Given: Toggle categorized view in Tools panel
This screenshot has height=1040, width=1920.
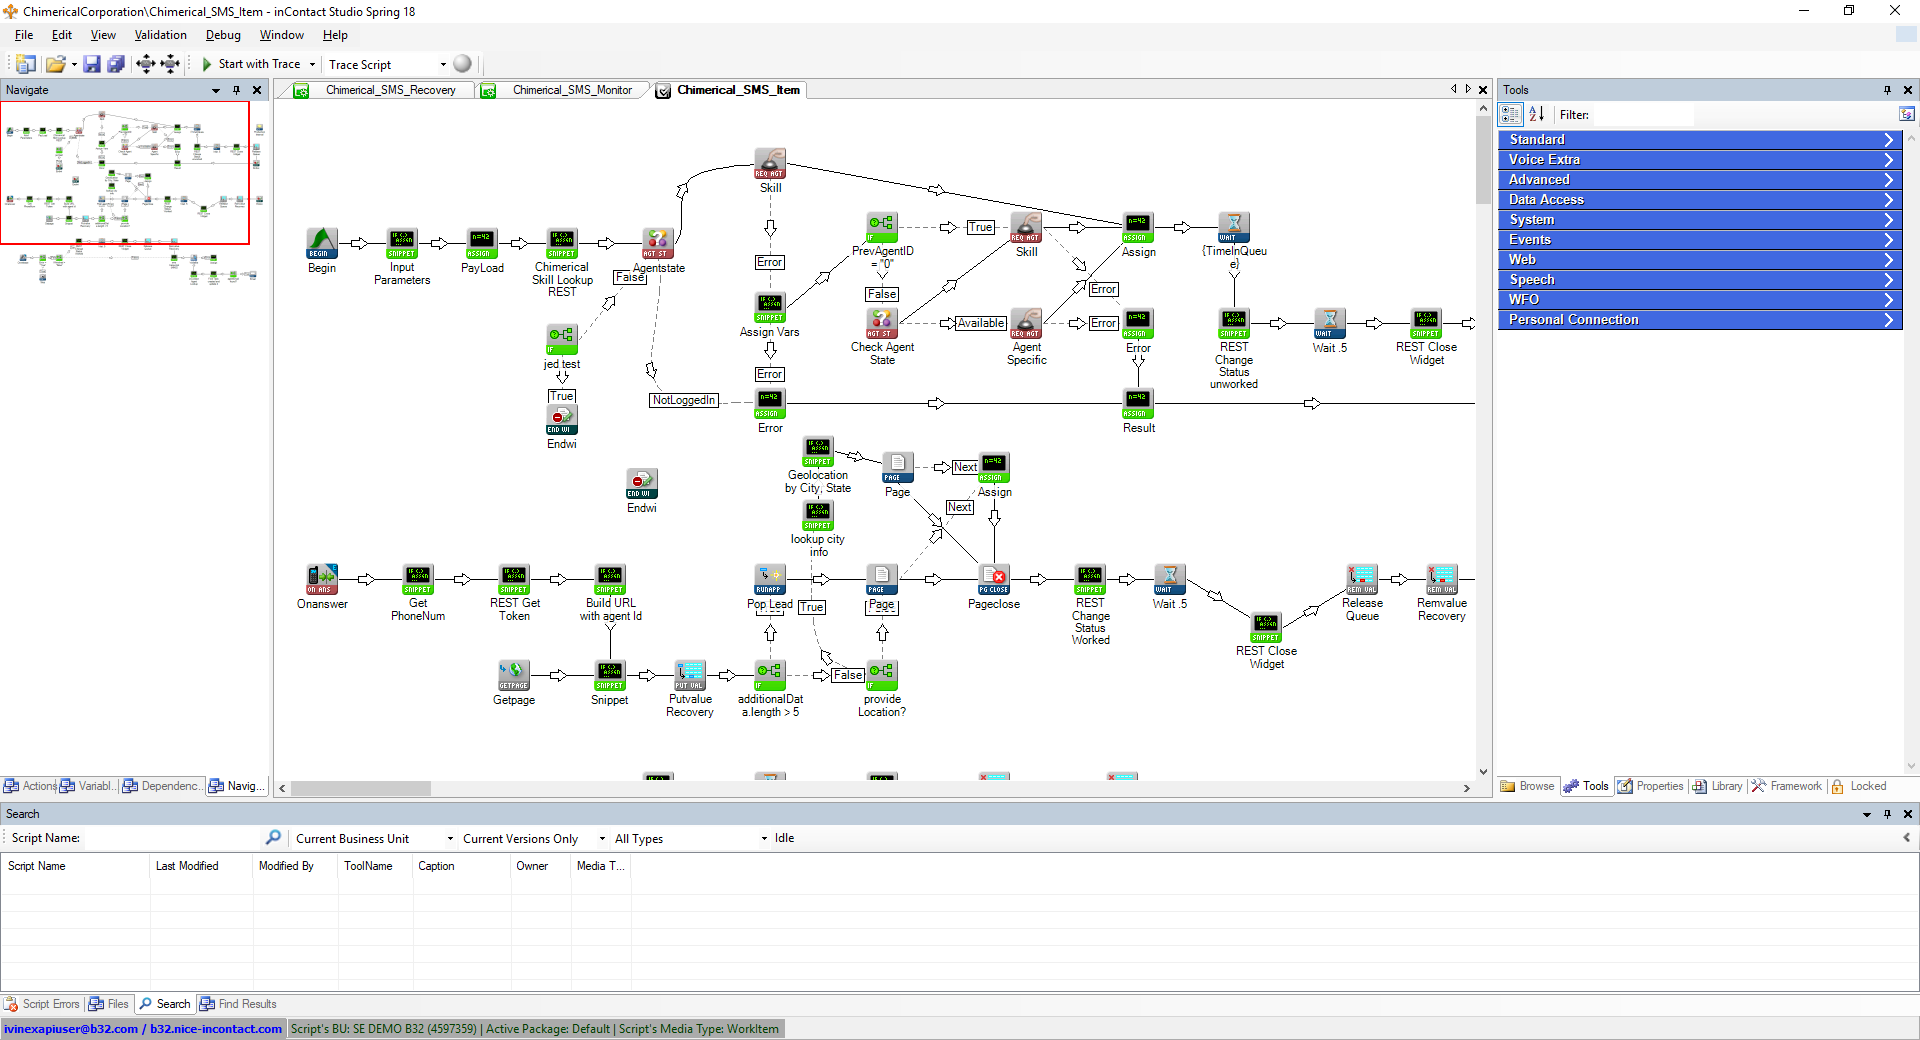Looking at the screenshot, I should click(1511, 114).
